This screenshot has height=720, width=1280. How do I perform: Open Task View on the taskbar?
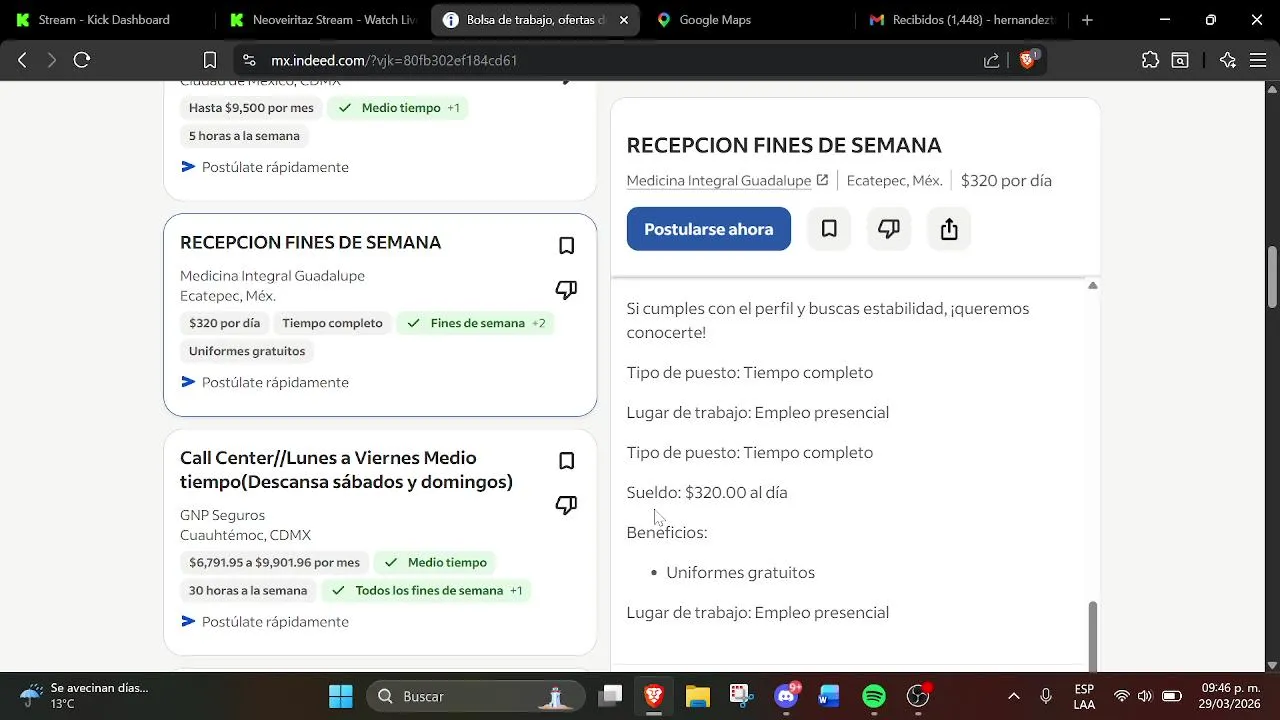[x=611, y=696]
